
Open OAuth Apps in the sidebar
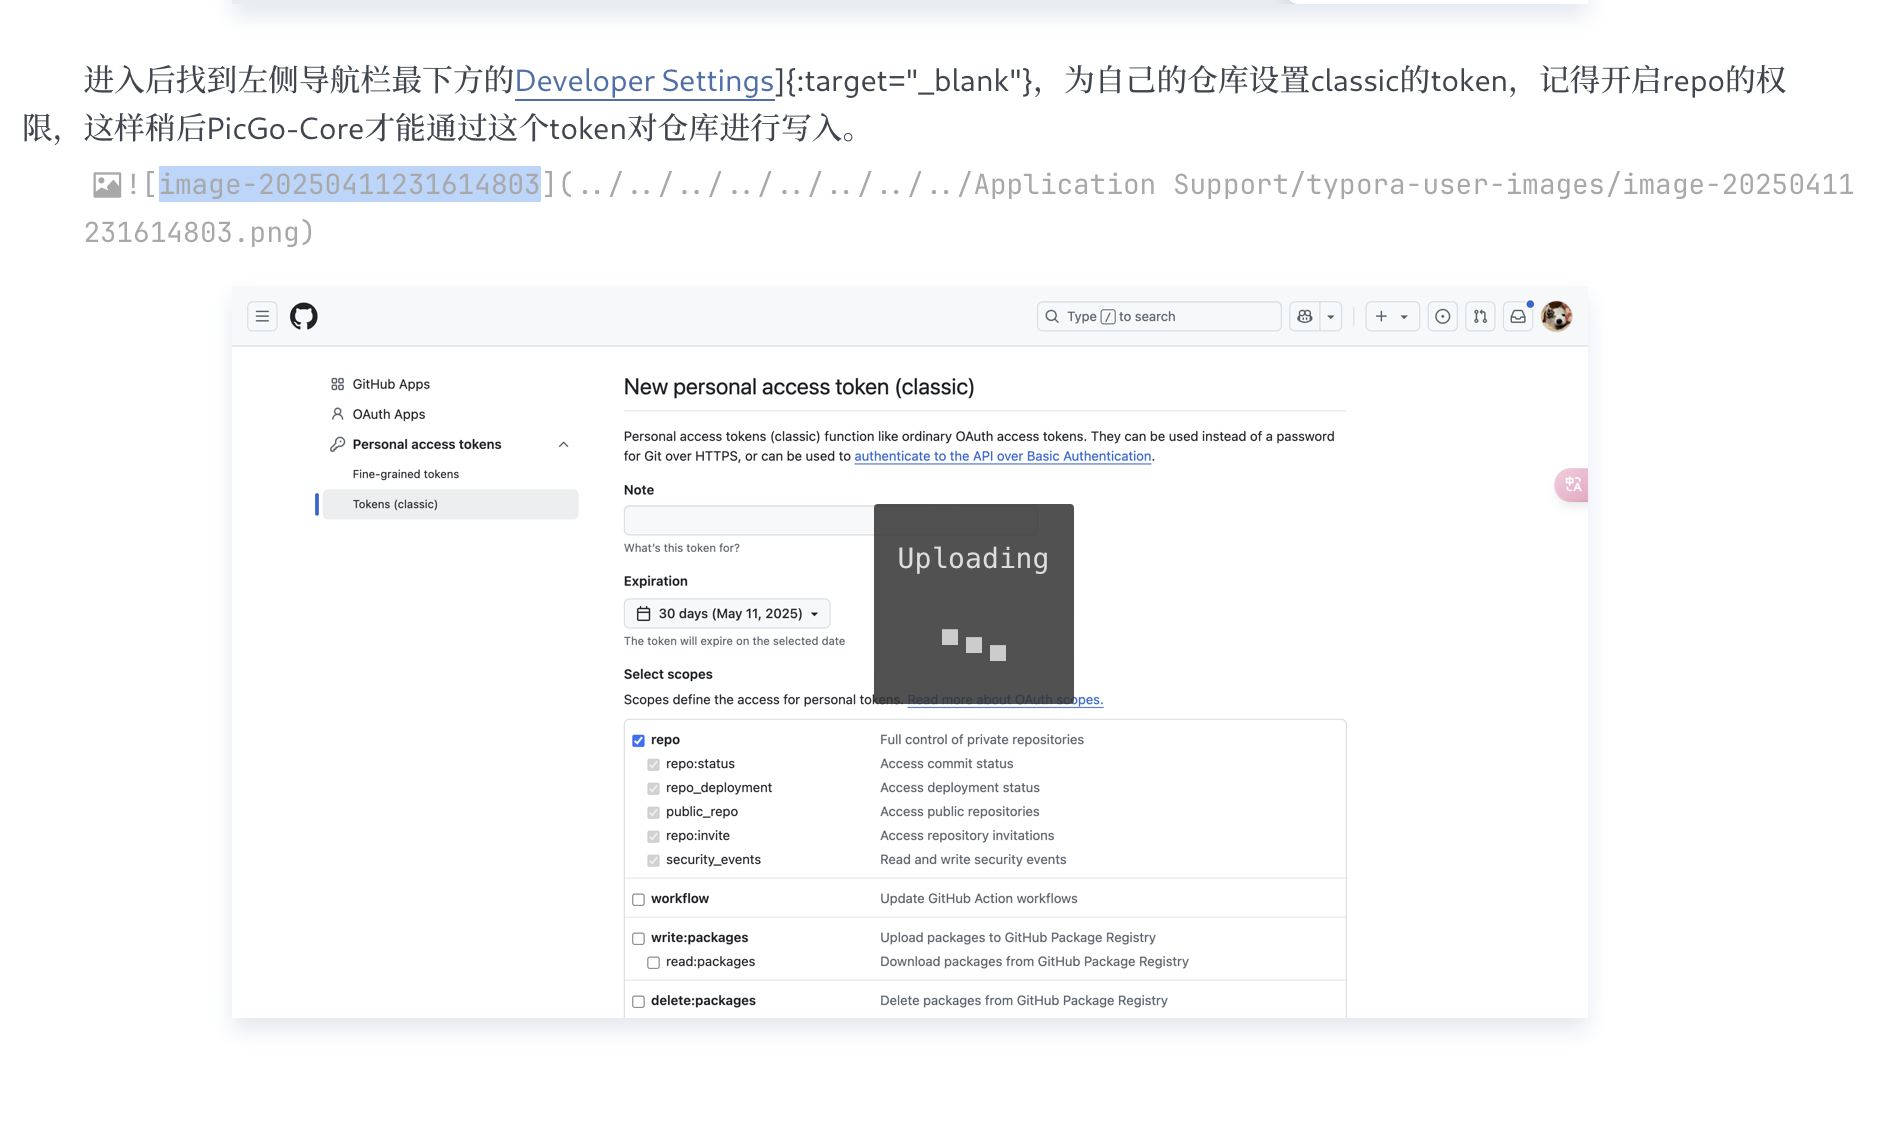[389, 414]
